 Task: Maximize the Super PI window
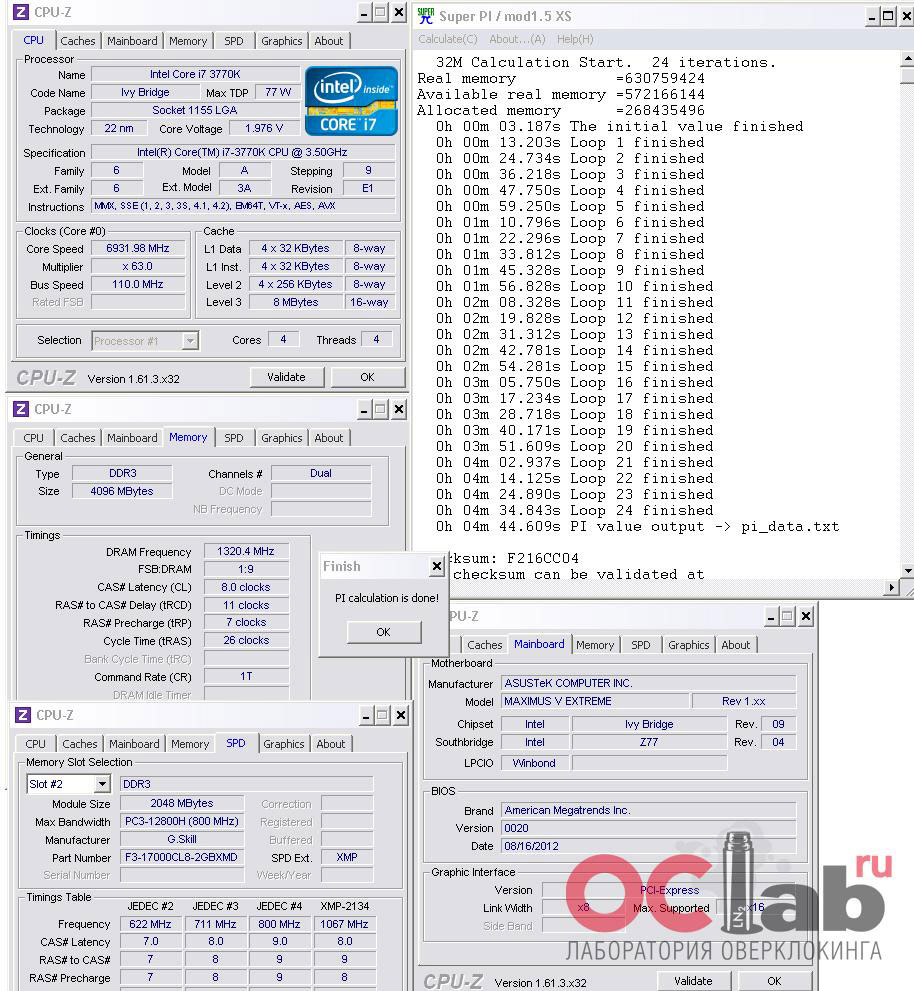(889, 16)
